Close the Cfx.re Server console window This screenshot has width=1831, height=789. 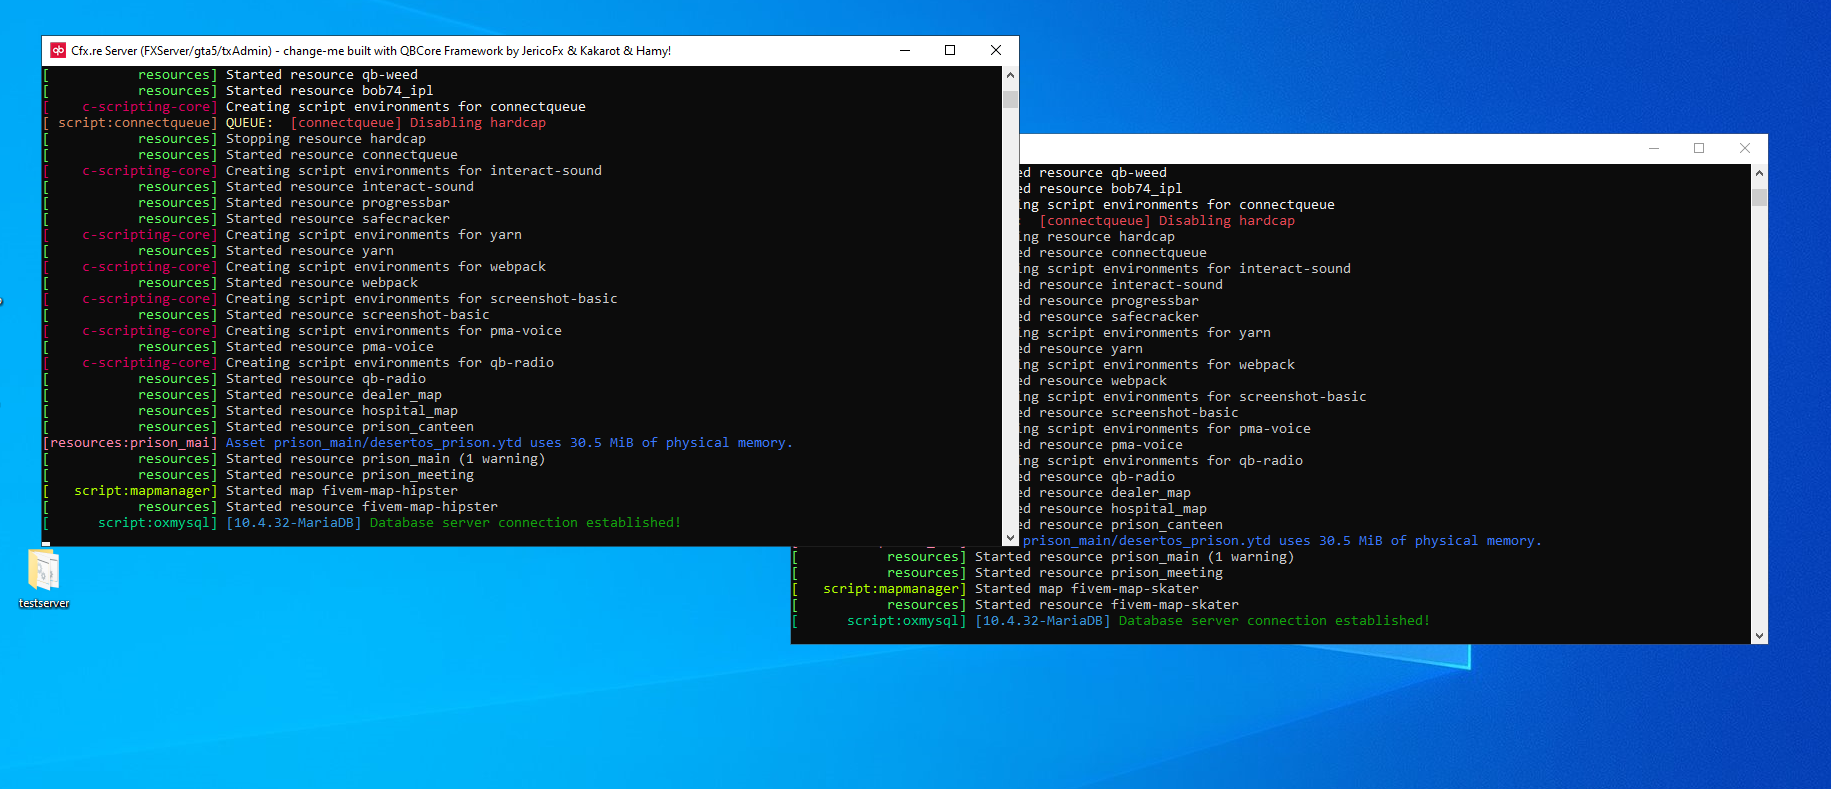point(996,50)
